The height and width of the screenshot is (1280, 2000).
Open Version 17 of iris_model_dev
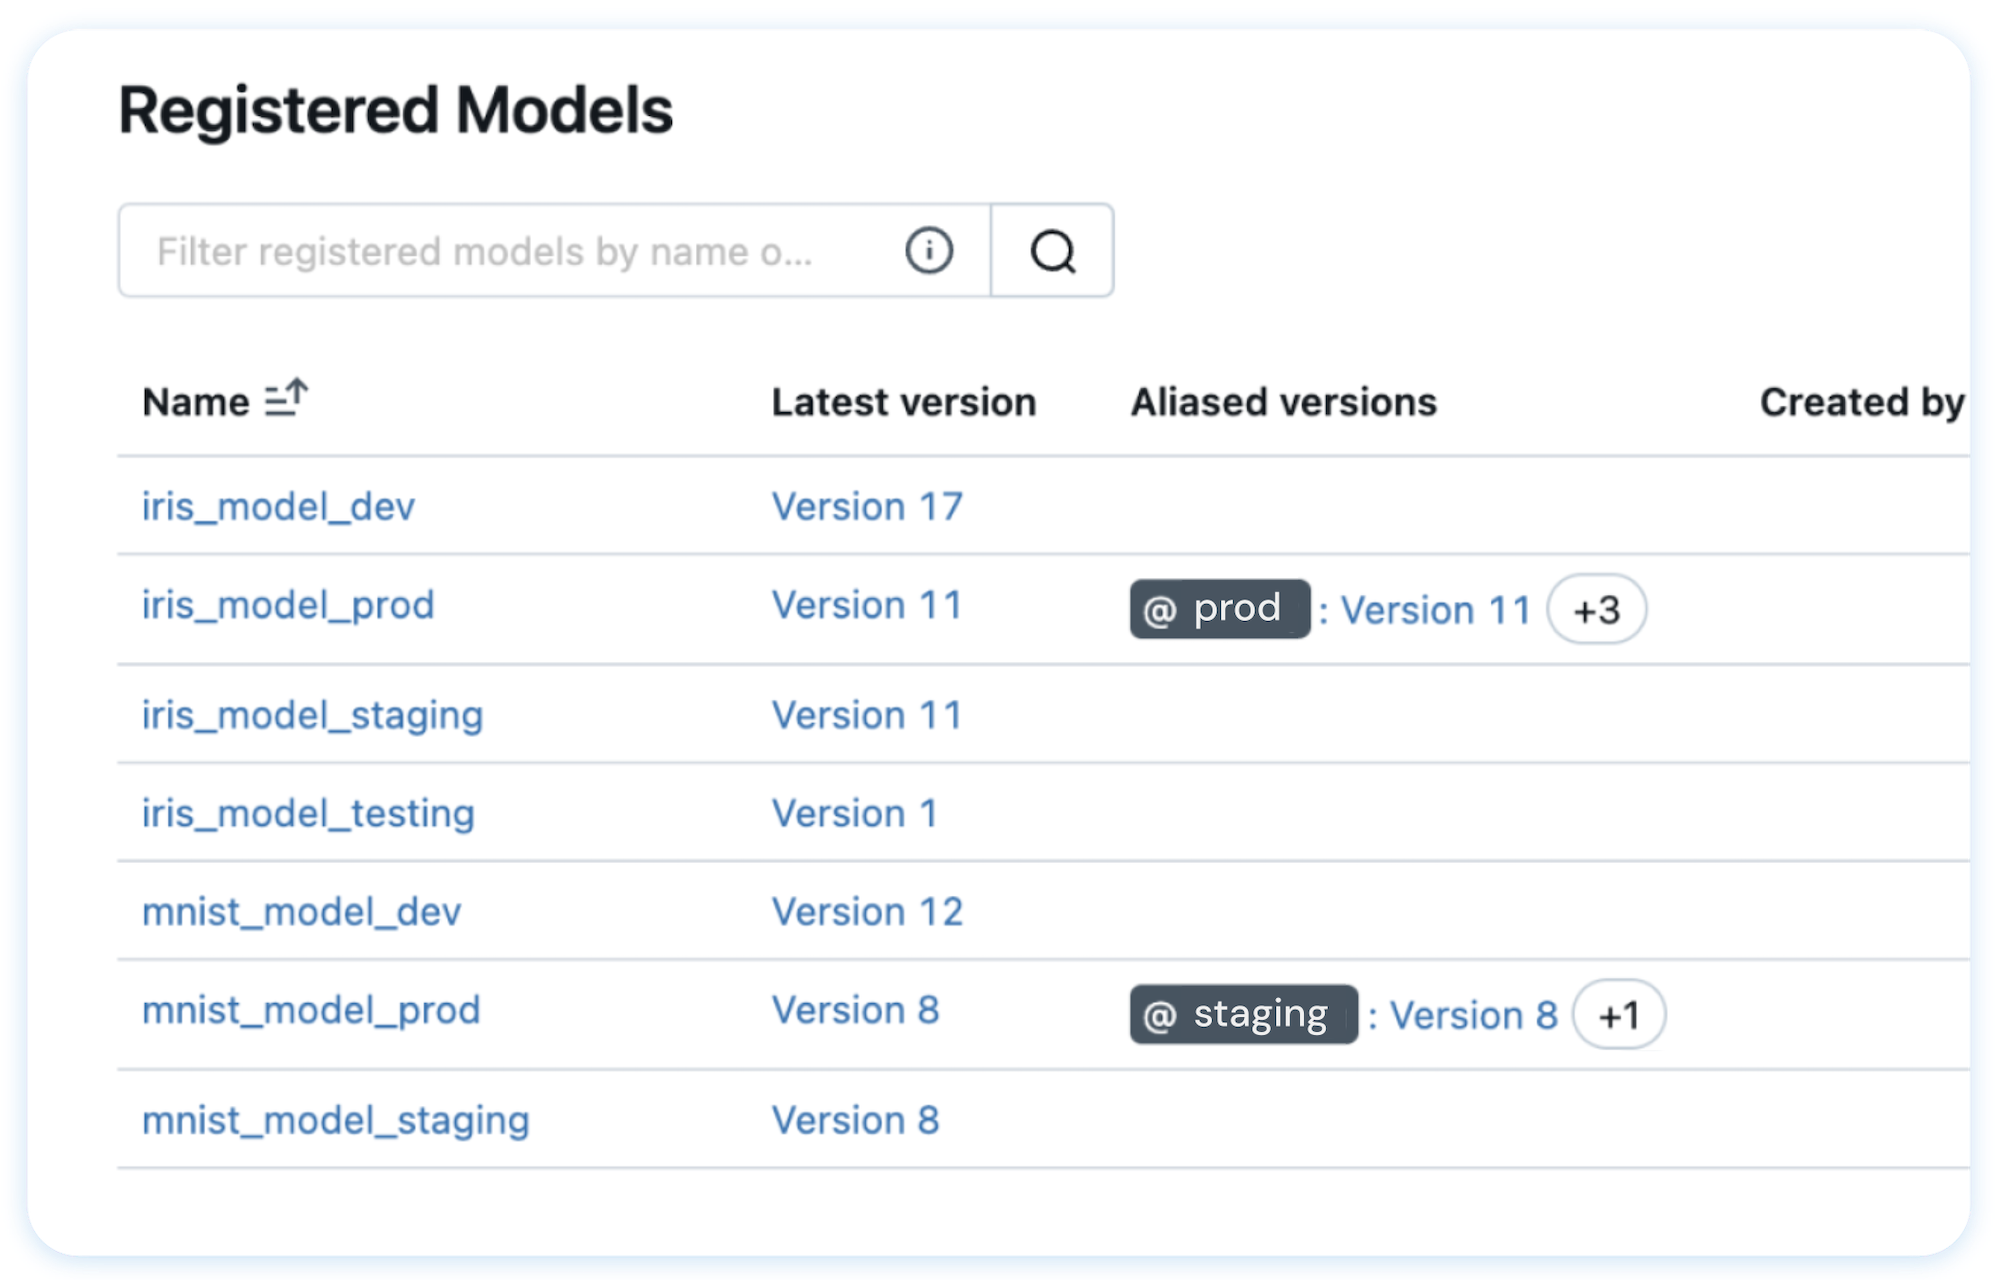pos(866,506)
